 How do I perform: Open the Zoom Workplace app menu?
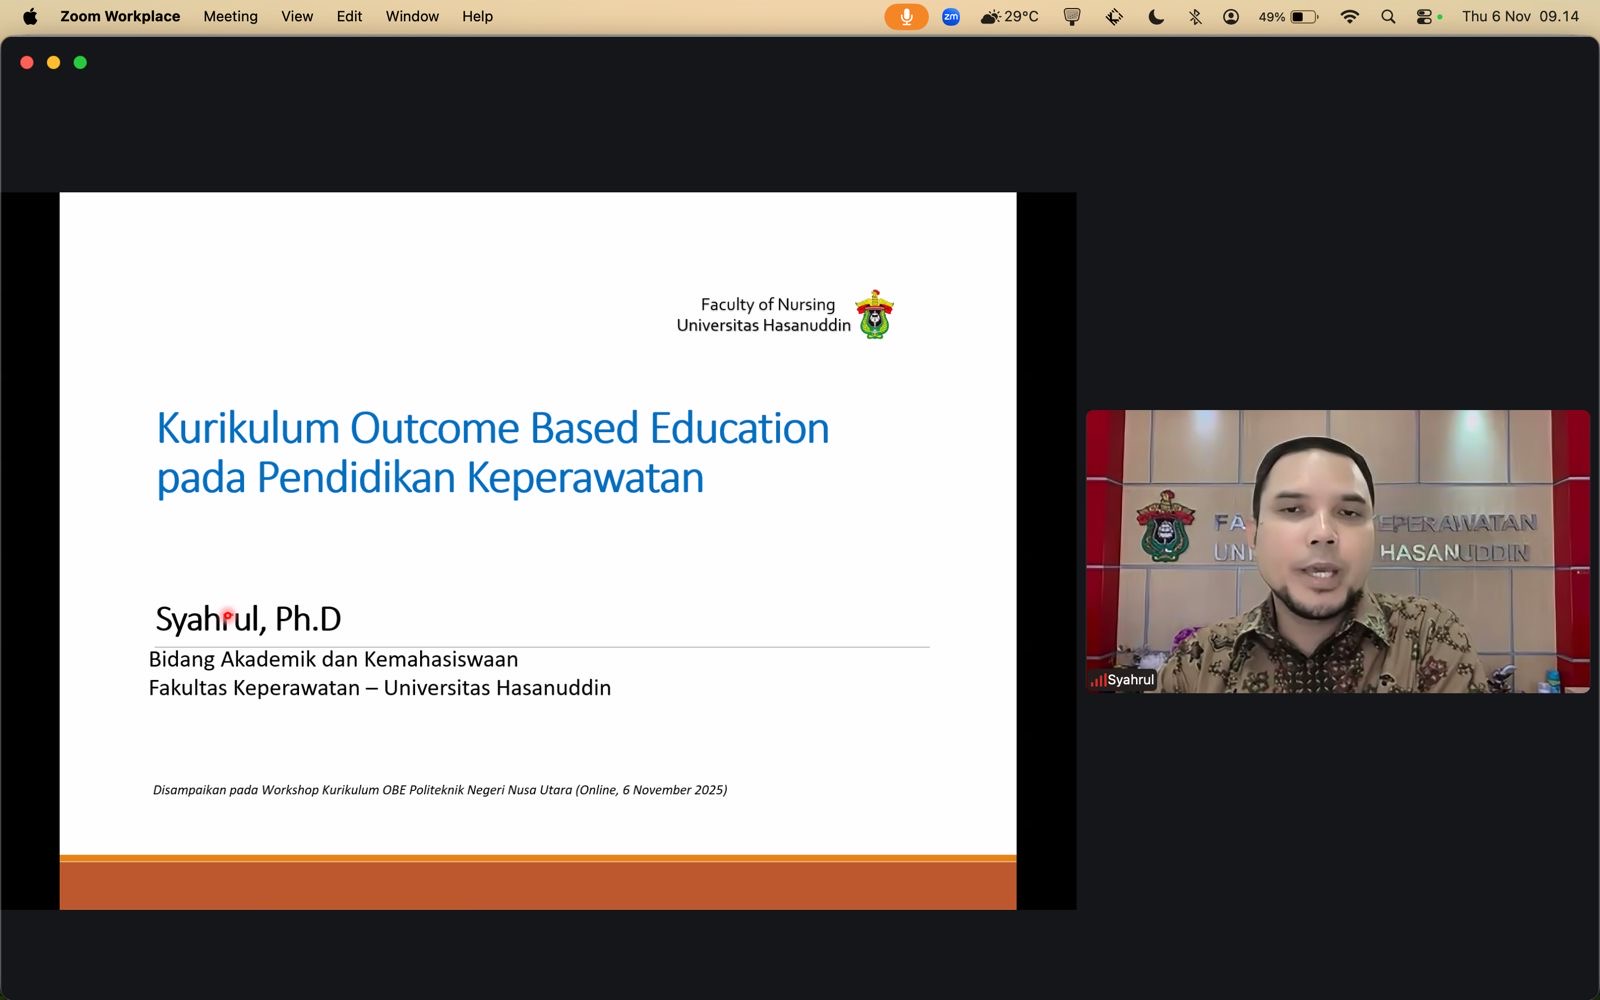pyautogui.click(x=120, y=17)
